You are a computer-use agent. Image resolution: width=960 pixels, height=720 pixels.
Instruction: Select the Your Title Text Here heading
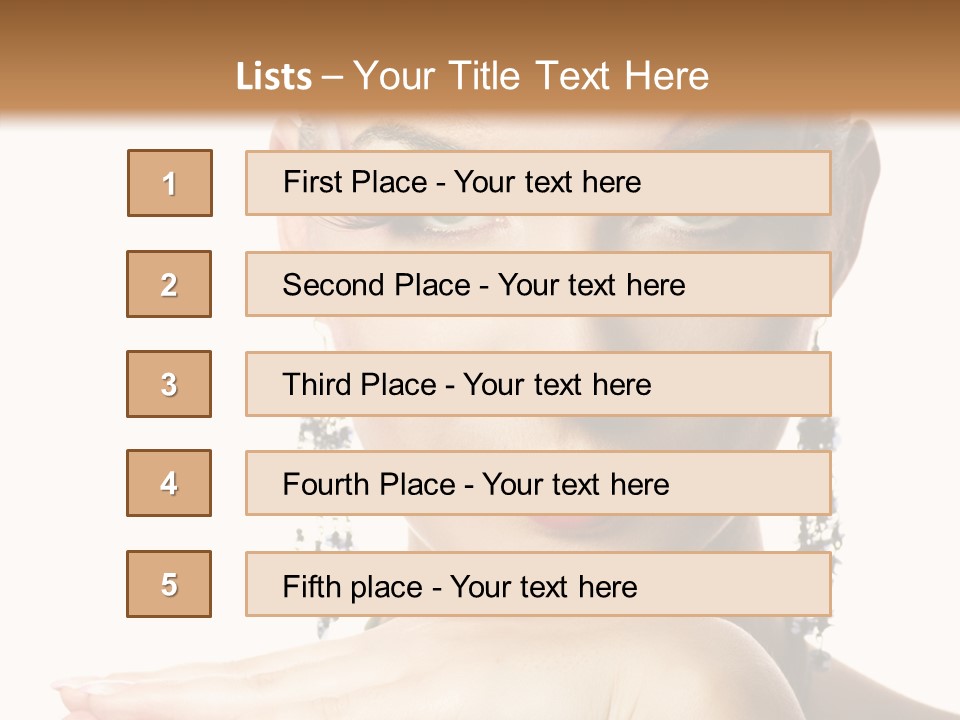531,76
